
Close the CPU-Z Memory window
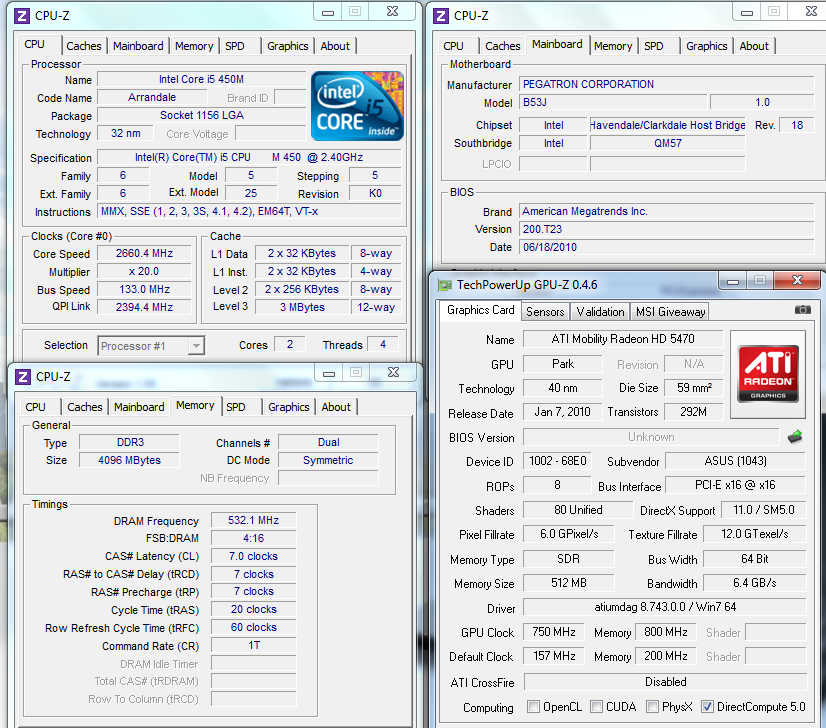394,372
